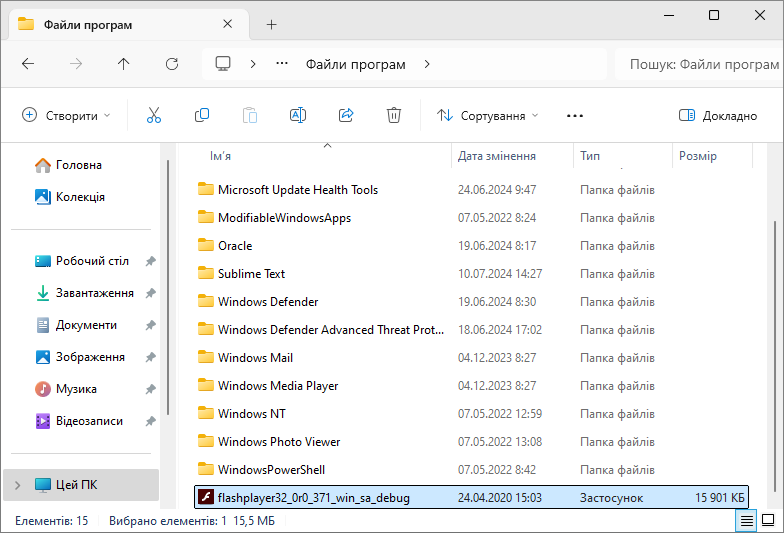The width and height of the screenshot is (784, 533).
Task: Click the Delete trash can icon
Action: pos(394,116)
